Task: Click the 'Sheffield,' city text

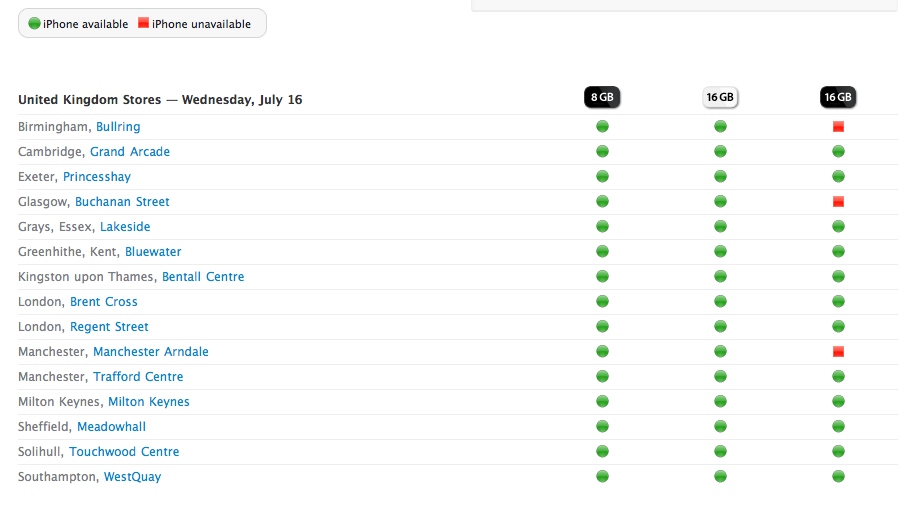Action: pos(45,427)
